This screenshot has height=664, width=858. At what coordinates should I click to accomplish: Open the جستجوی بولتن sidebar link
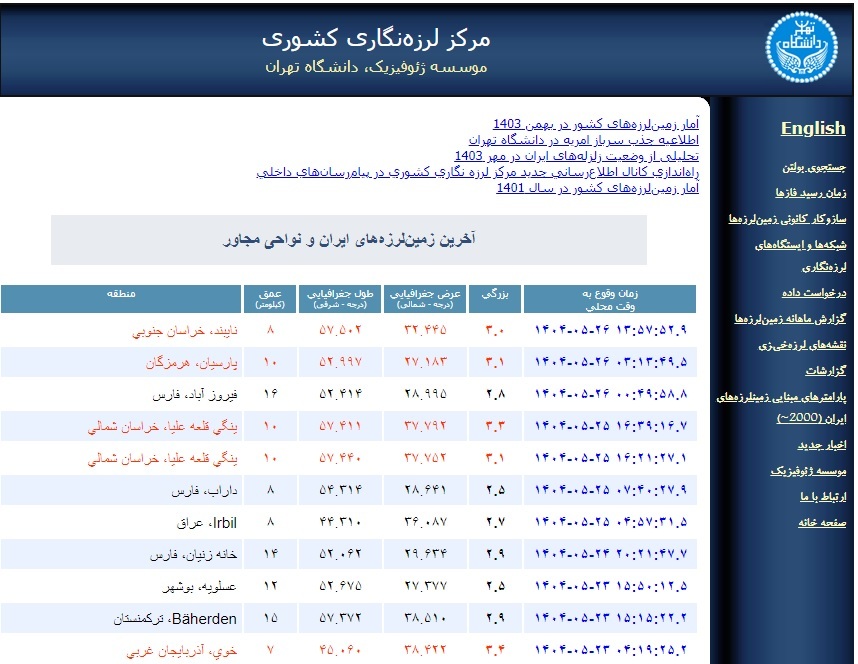tap(814, 167)
